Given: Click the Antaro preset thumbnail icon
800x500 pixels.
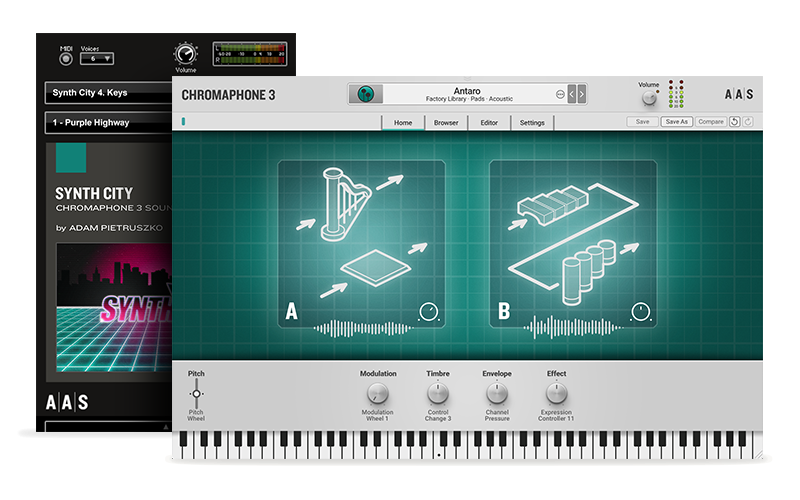Looking at the screenshot, I should pyautogui.click(x=366, y=94).
